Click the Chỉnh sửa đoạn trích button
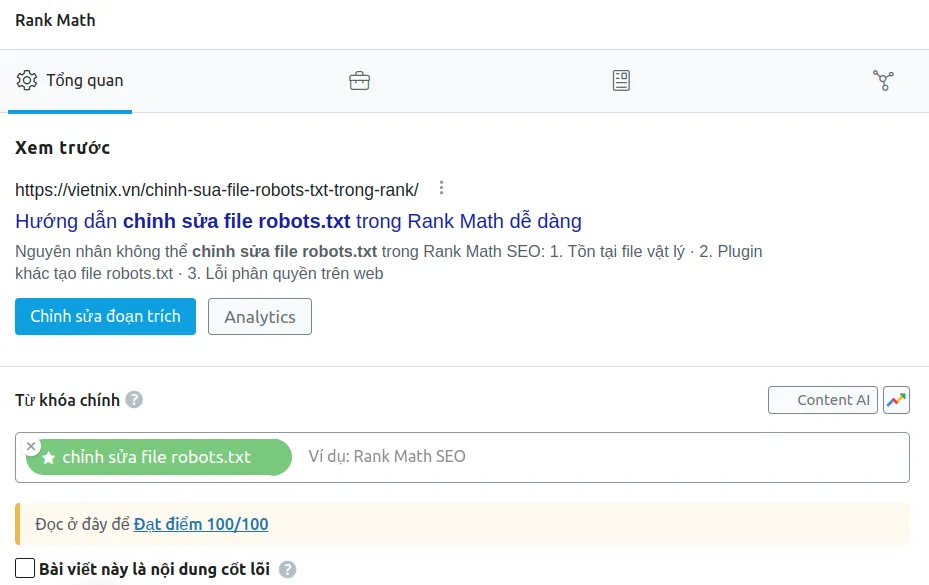 pyautogui.click(x=105, y=316)
